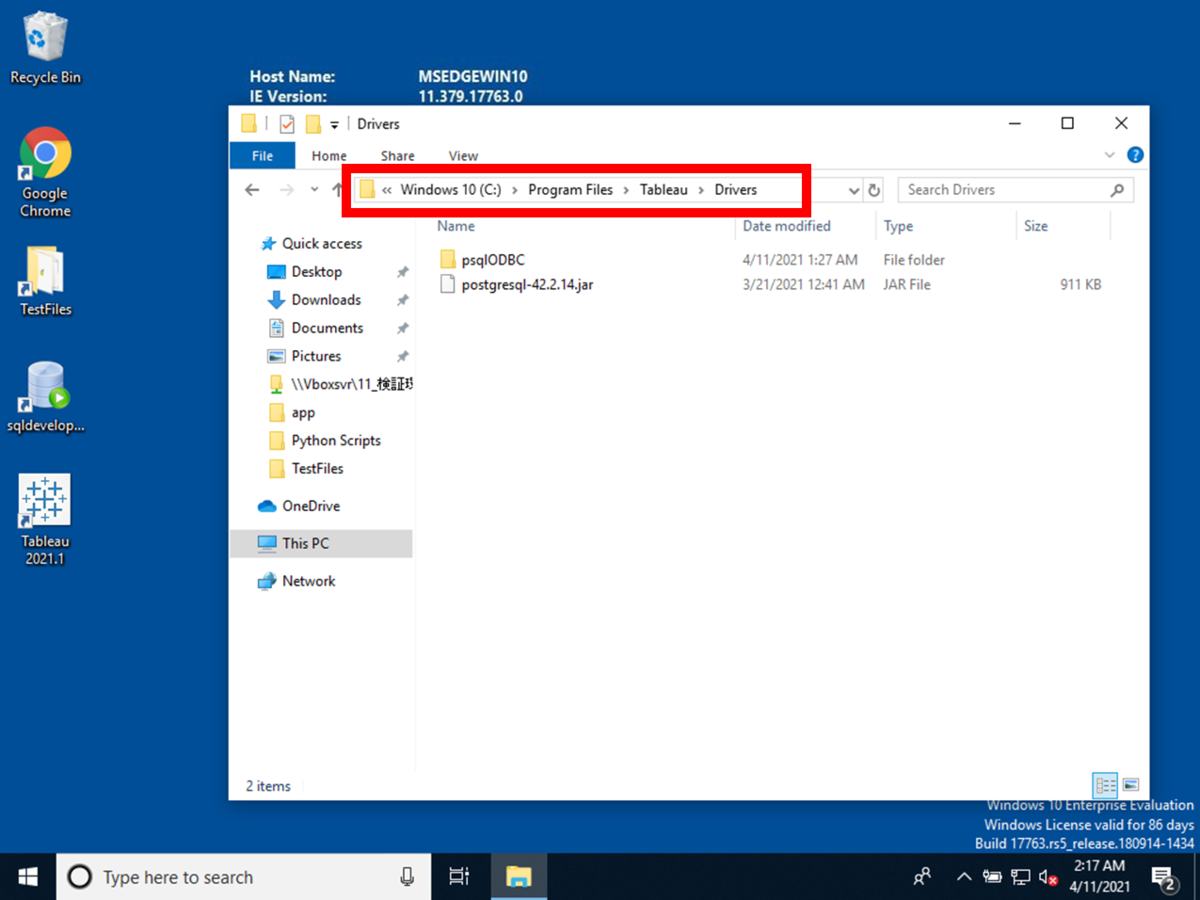Click the '911 KB' size cell
This screenshot has width=1200, height=900.
pos(1080,285)
